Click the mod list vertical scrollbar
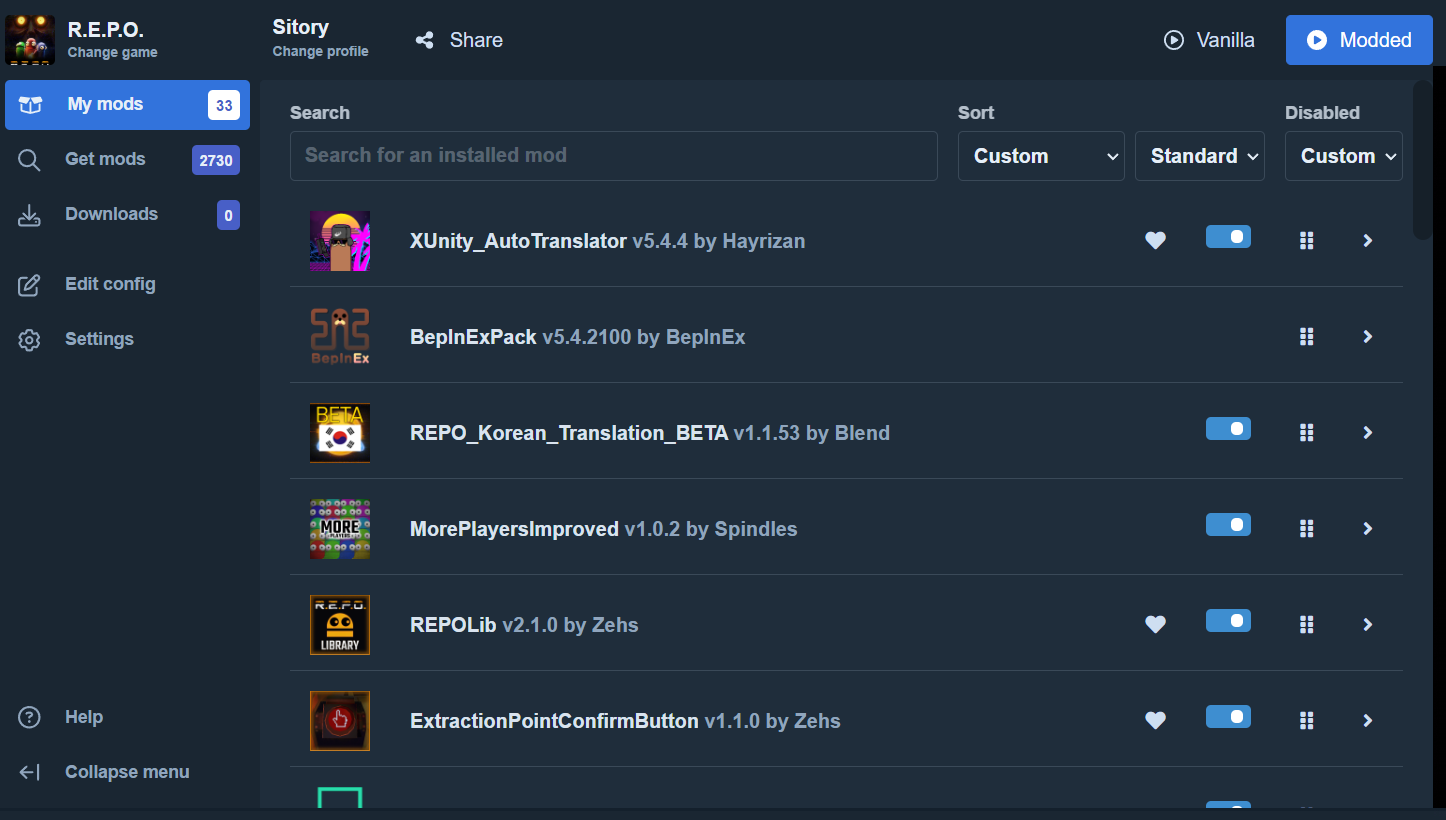The height and width of the screenshot is (820, 1446). (x=1422, y=160)
